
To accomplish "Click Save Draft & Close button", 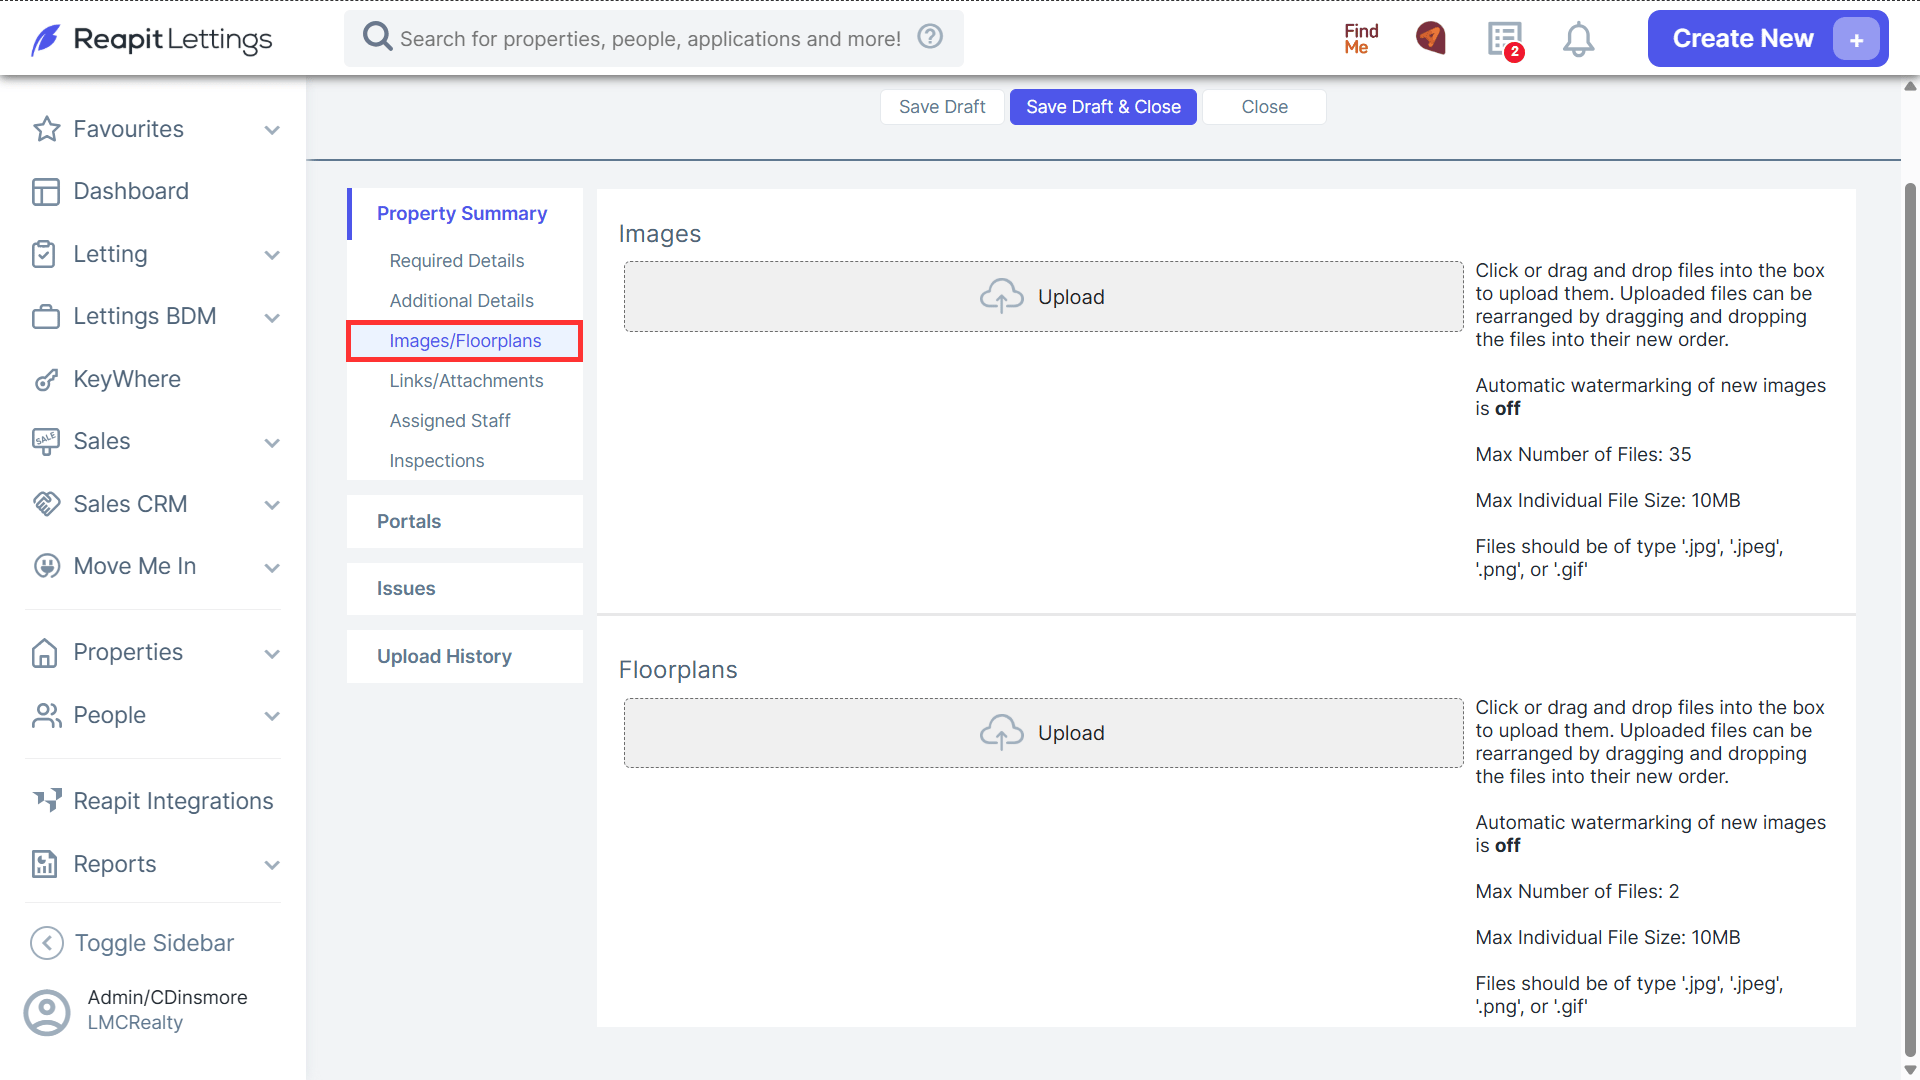I will click(x=1103, y=107).
